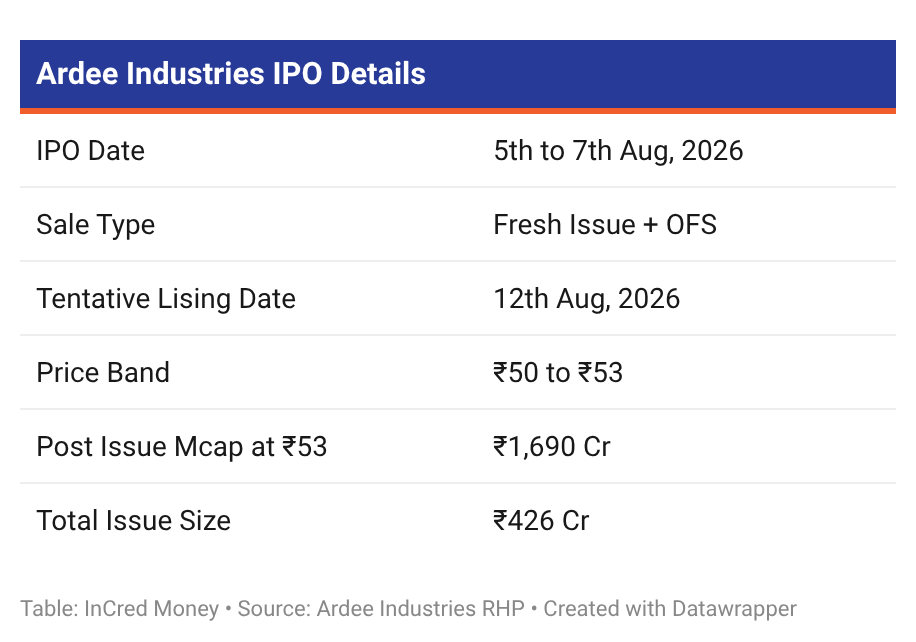Screen dimensions: 916x642
Task: Select the IPO Date label
Action: (91, 151)
